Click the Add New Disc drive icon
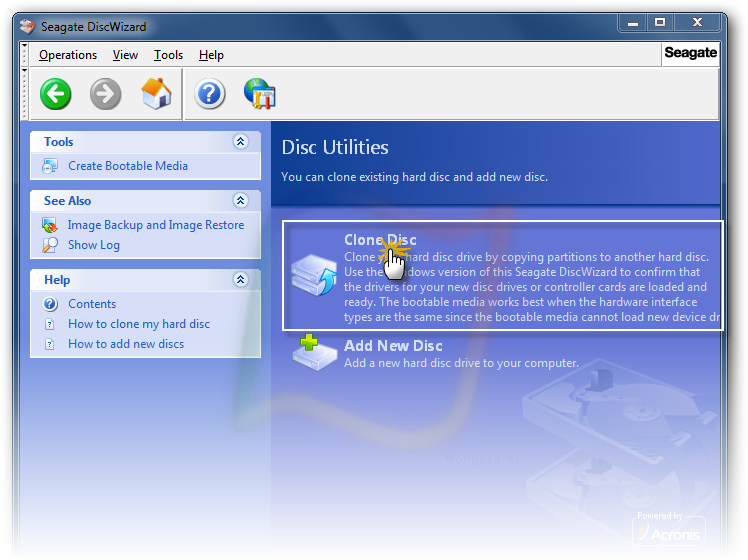Image resolution: width=748 pixels, height=560 pixels. coord(314,353)
